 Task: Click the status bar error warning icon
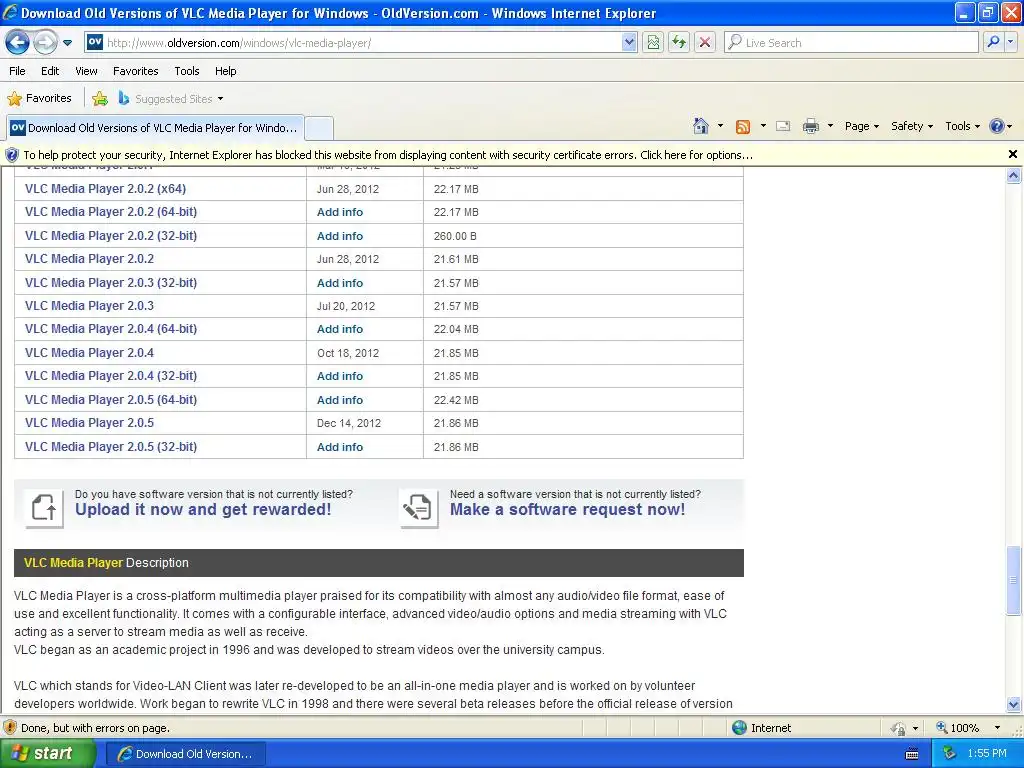coord(10,728)
